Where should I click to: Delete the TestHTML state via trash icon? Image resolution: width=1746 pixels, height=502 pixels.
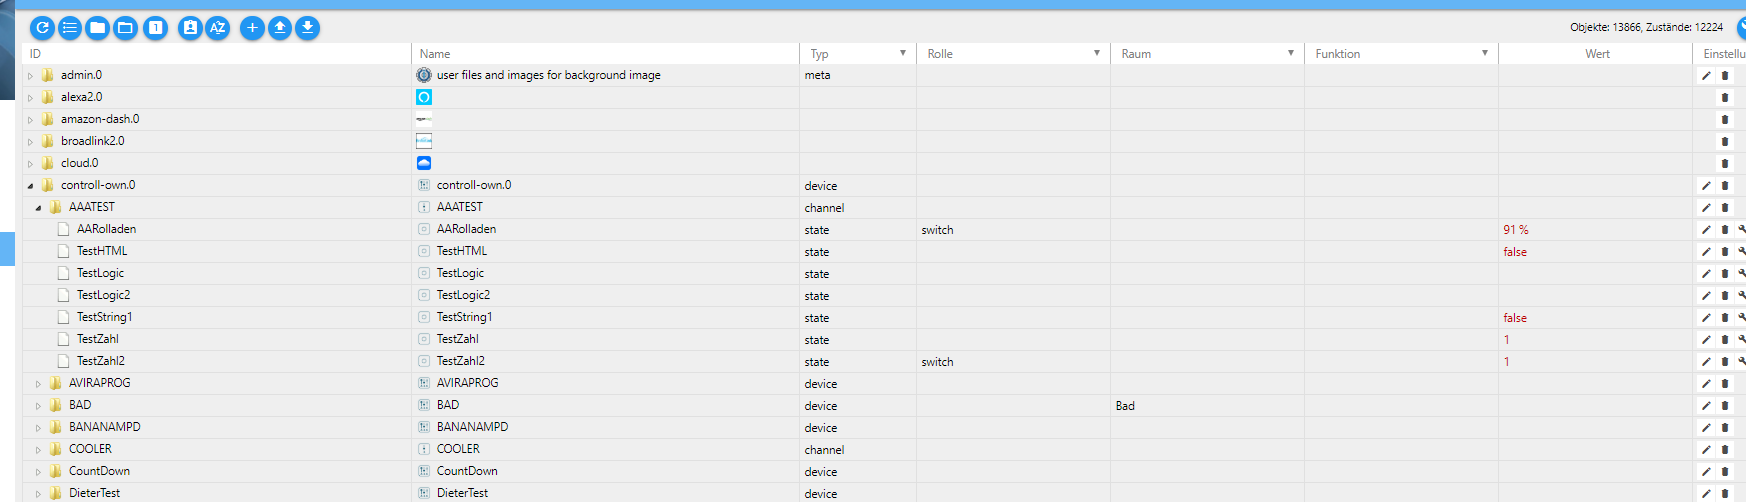(1724, 251)
